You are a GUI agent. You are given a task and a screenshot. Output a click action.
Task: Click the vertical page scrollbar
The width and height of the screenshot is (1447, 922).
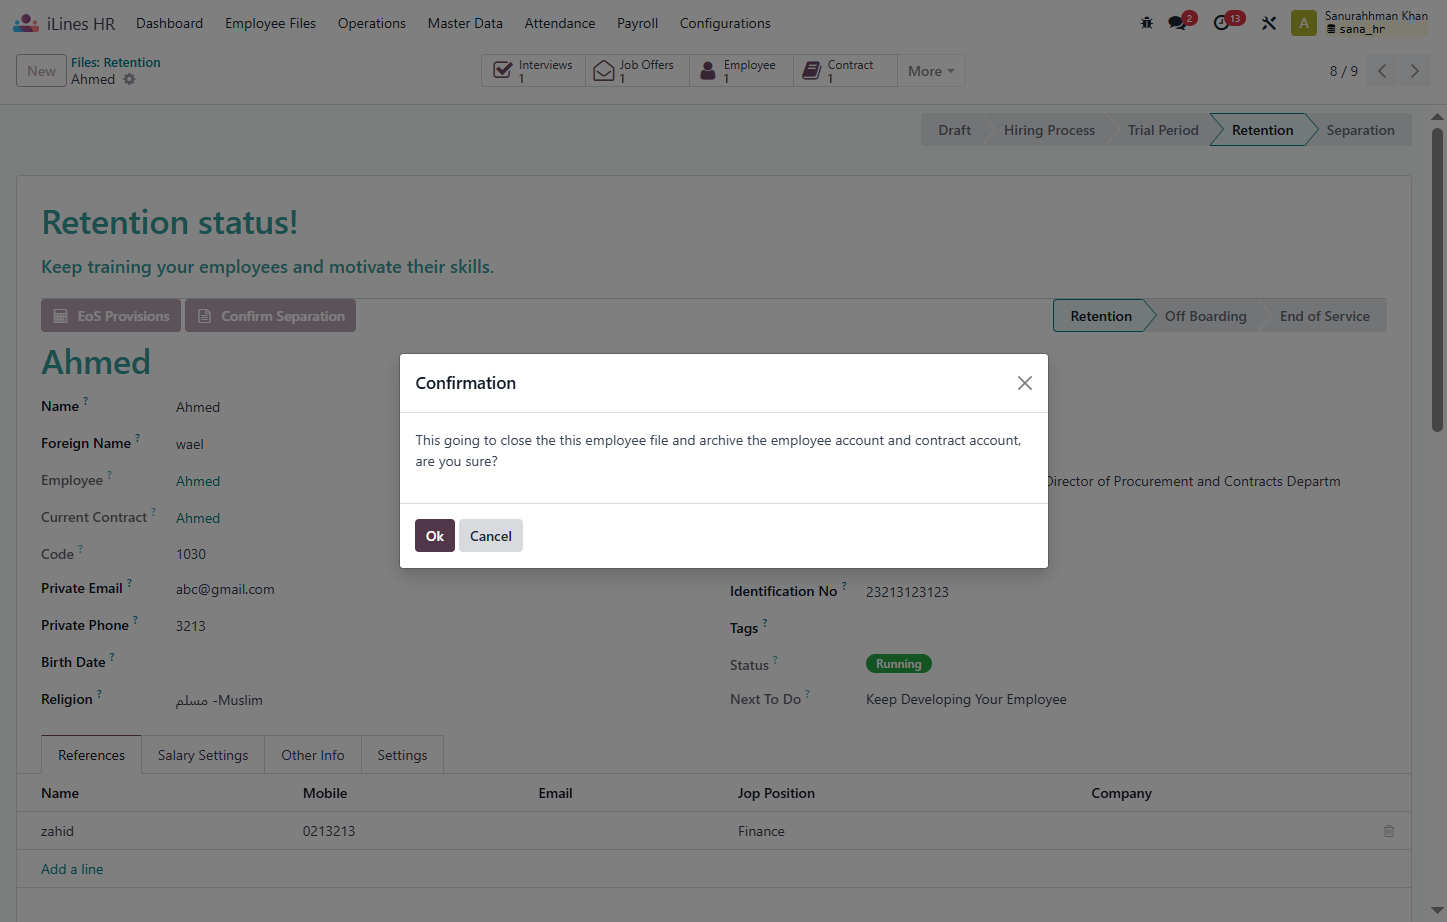(1437, 280)
